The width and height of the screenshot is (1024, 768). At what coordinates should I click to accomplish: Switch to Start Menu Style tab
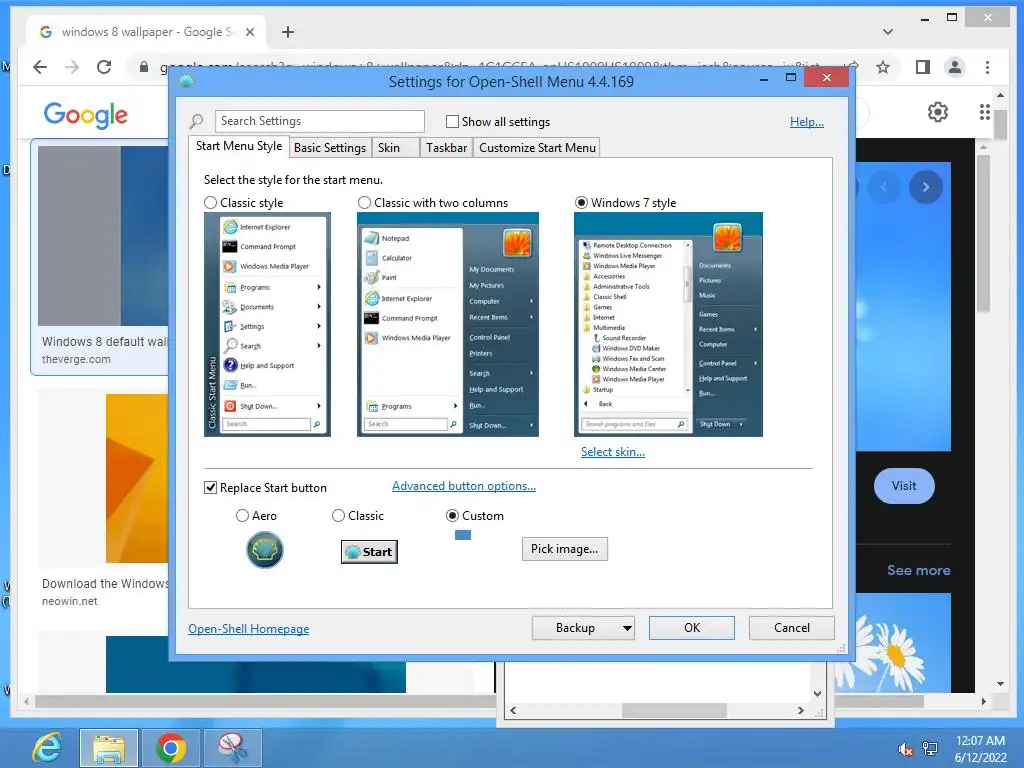pos(239,146)
